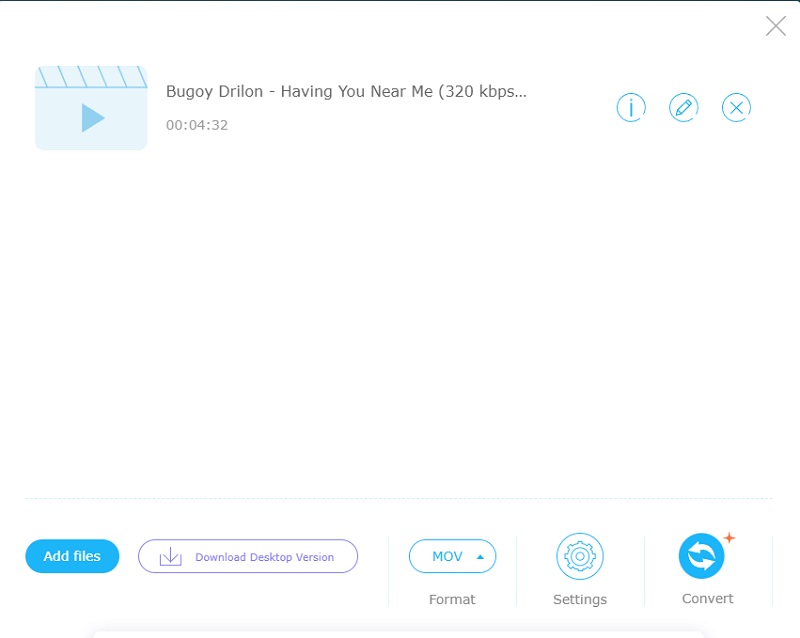Image resolution: width=800 pixels, height=638 pixels.
Task: Remove the Bugoy Drilon file from list
Action: [736, 107]
